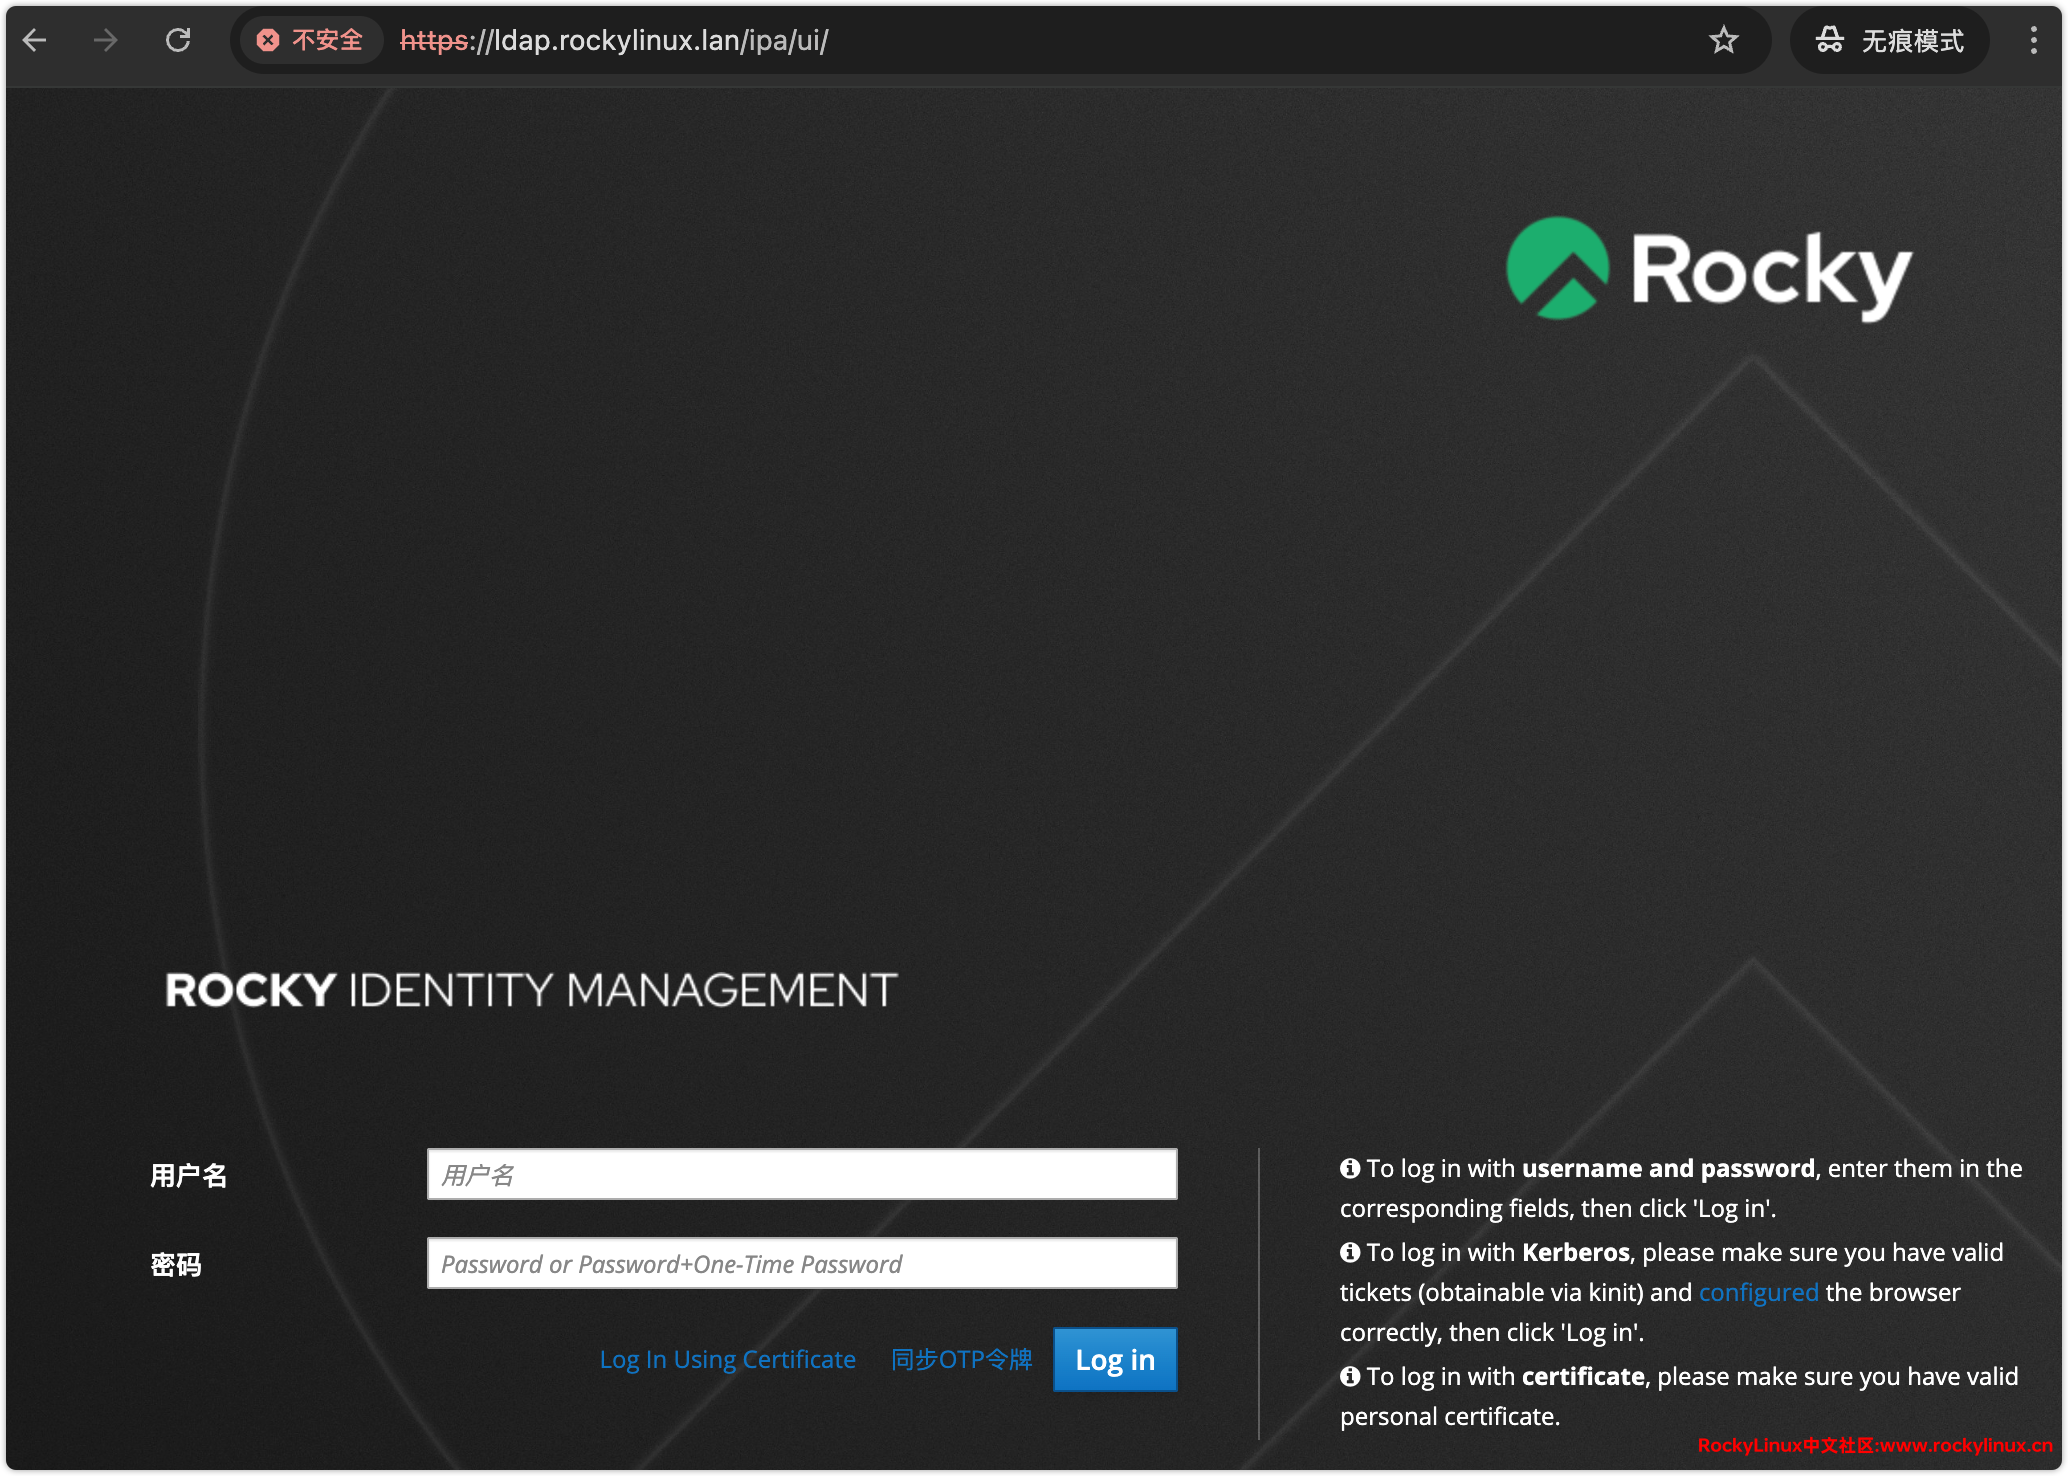Click Rocky Identity Management heading

point(531,990)
